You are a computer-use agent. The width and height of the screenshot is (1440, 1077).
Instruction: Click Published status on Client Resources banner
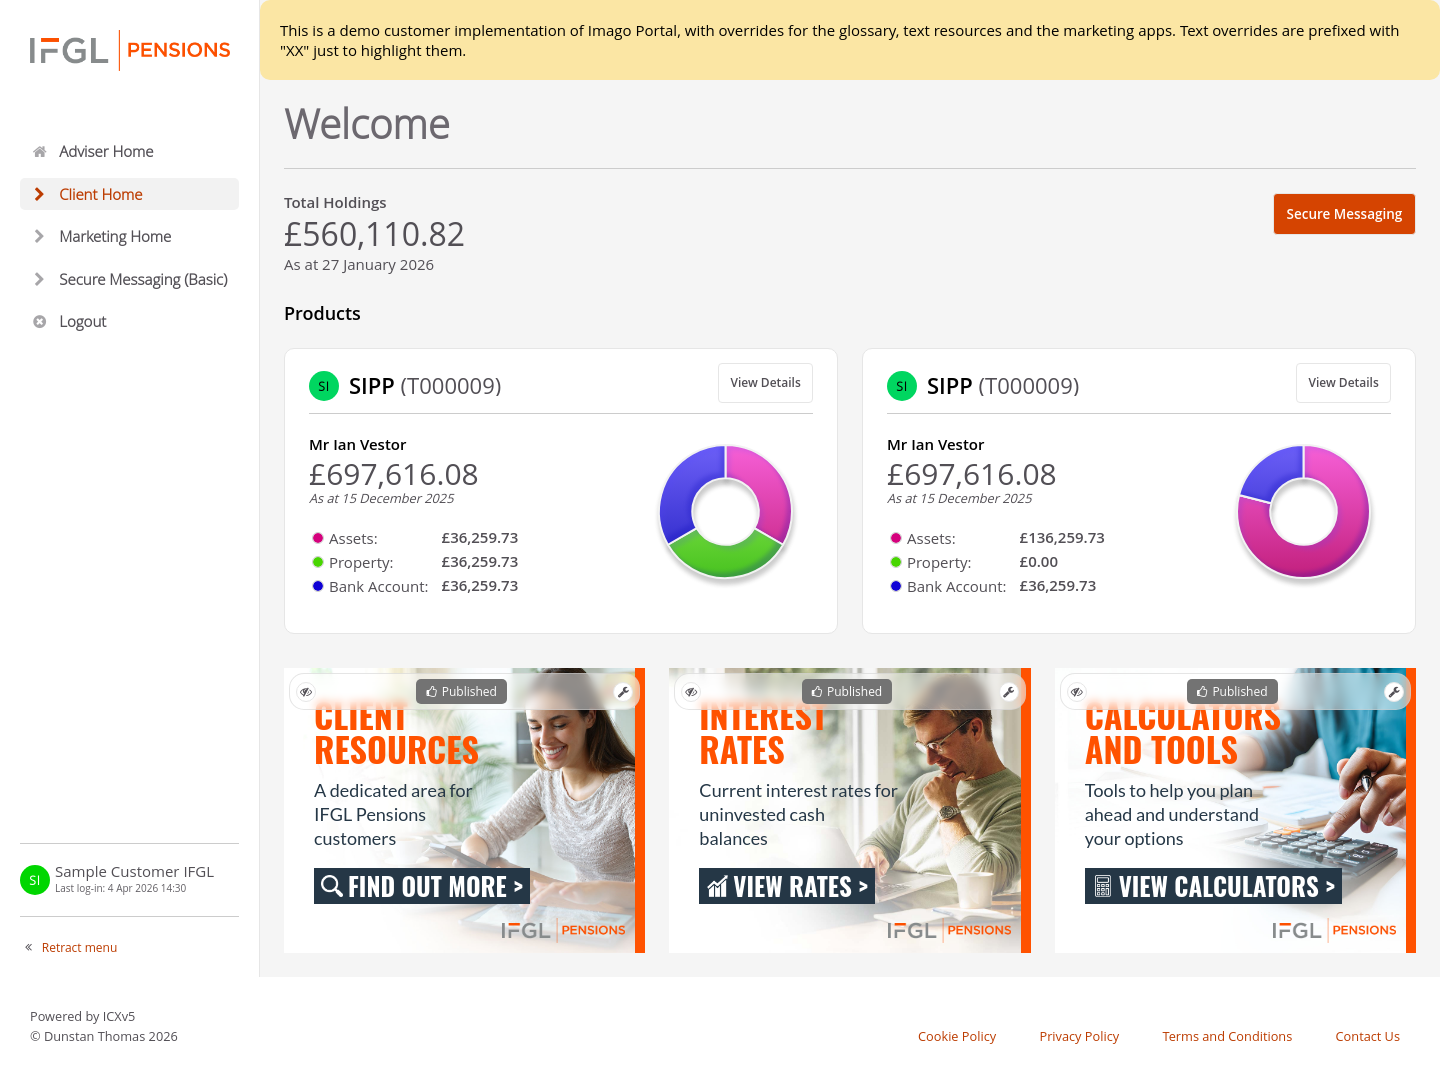(x=462, y=692)
